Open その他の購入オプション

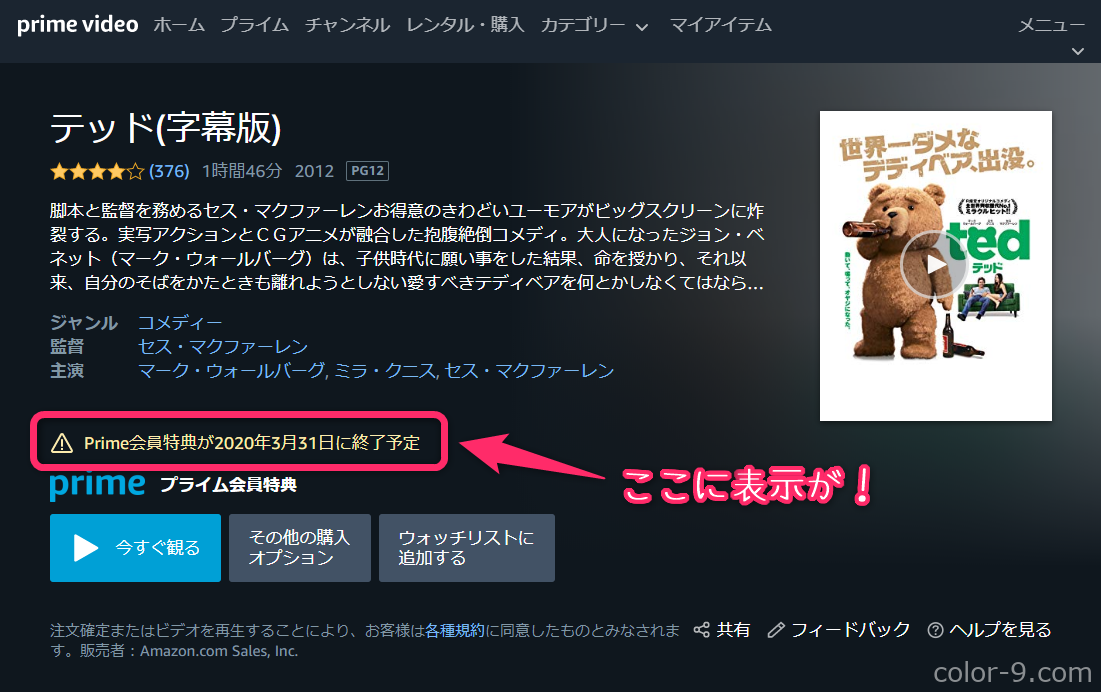click(300, 547)
